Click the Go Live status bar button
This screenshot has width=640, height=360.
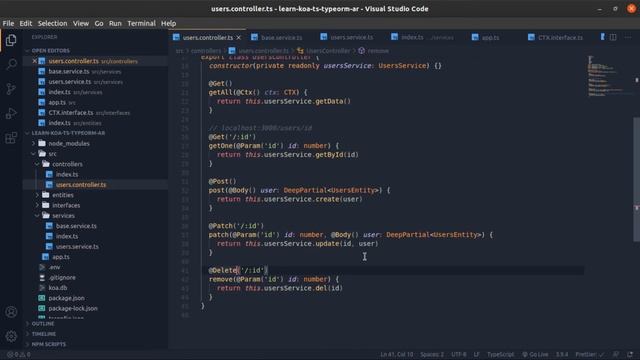pos(535,354)
